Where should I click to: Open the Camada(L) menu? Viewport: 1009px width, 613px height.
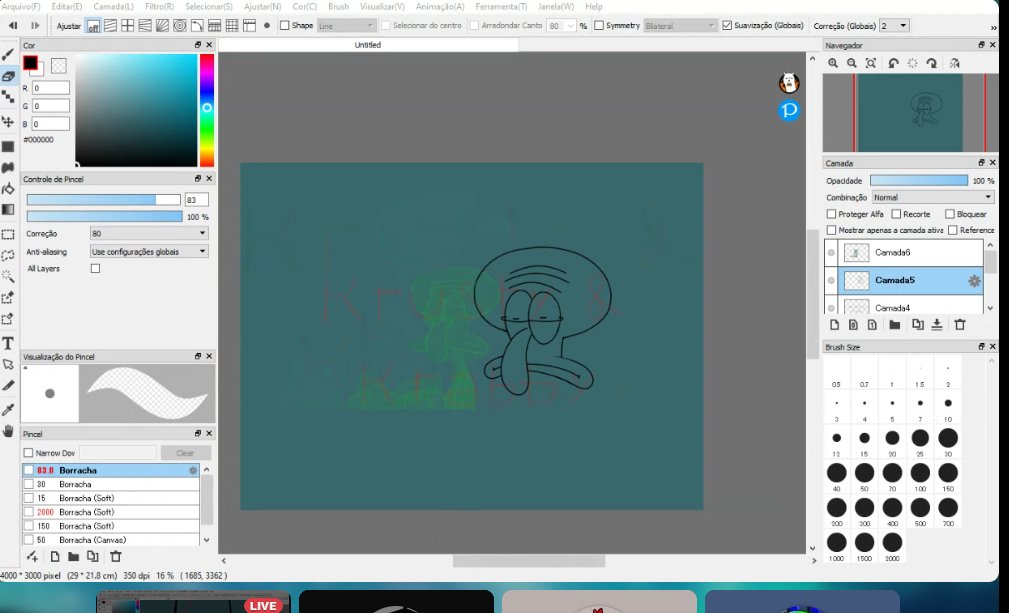tap(113, 6)
